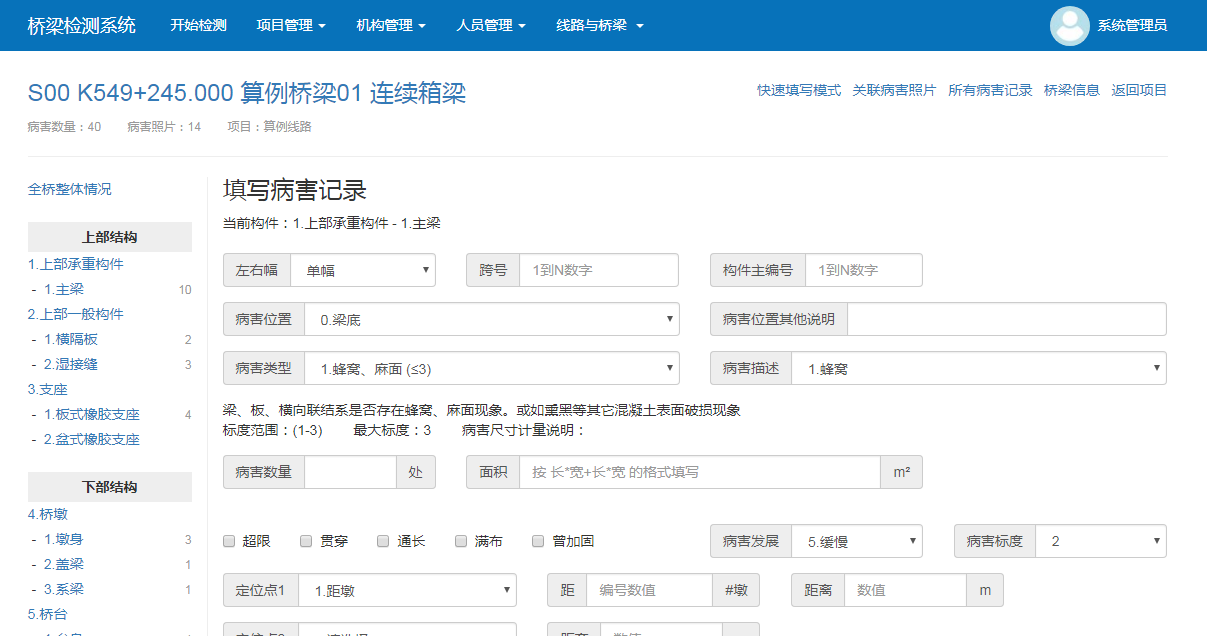The width and height of the screenshot is (1207, 636).
Task: Go to 所有病害记录
Action: [x=990, y=90]
